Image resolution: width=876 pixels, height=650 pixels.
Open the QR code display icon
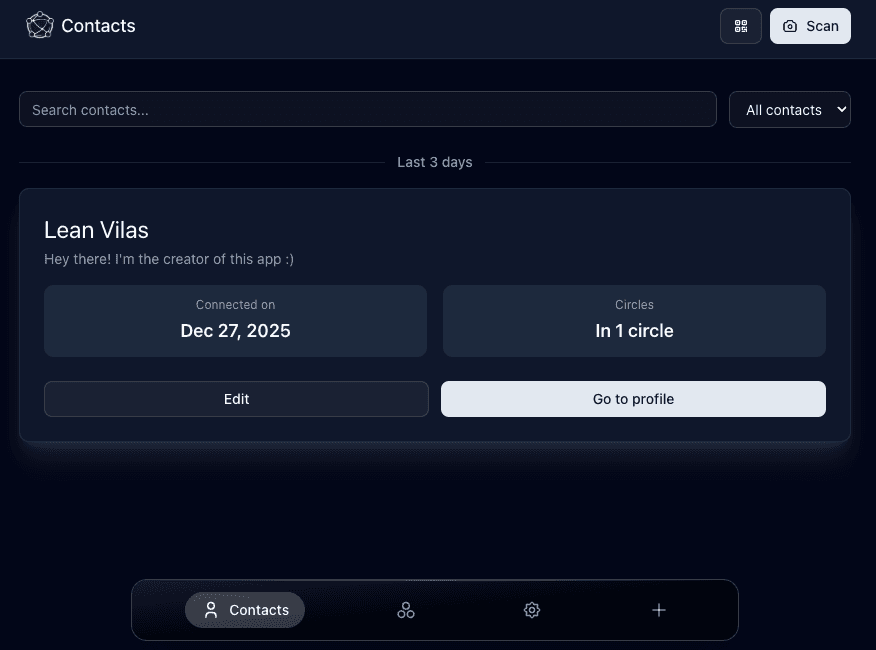click(x=741, y=26)
